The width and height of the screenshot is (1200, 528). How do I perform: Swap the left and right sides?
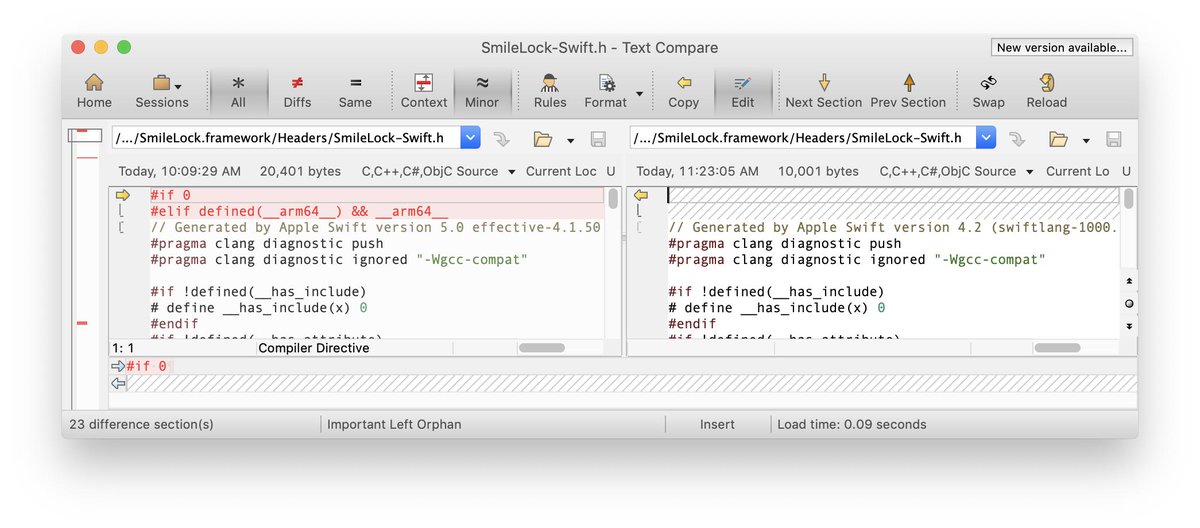(989, 90)
